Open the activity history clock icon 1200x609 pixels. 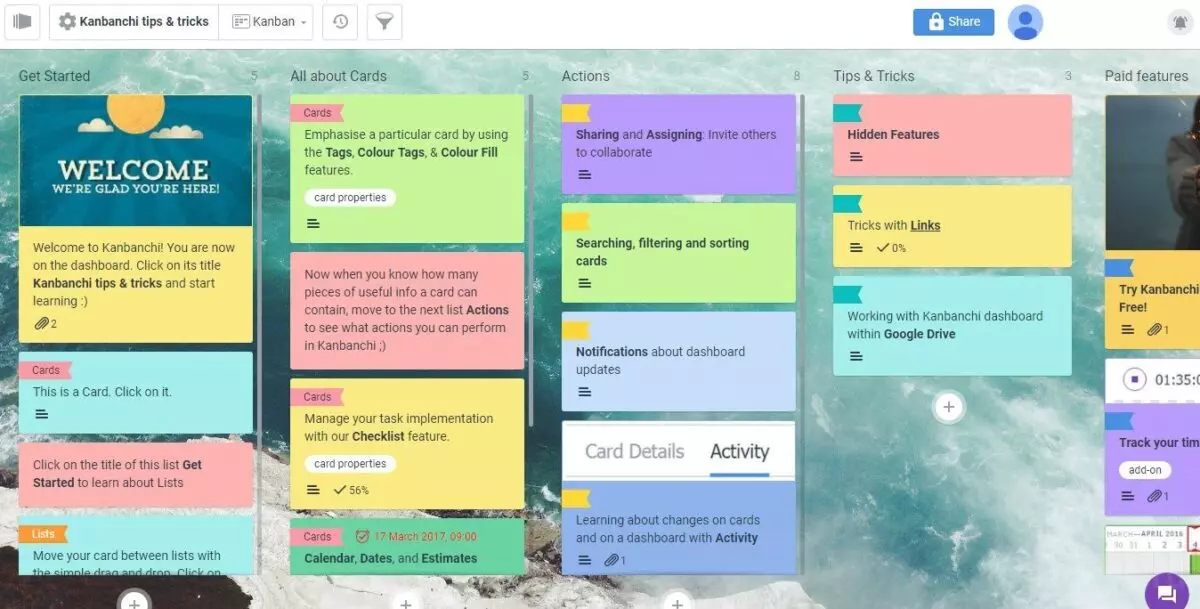[x=340, y=21]
